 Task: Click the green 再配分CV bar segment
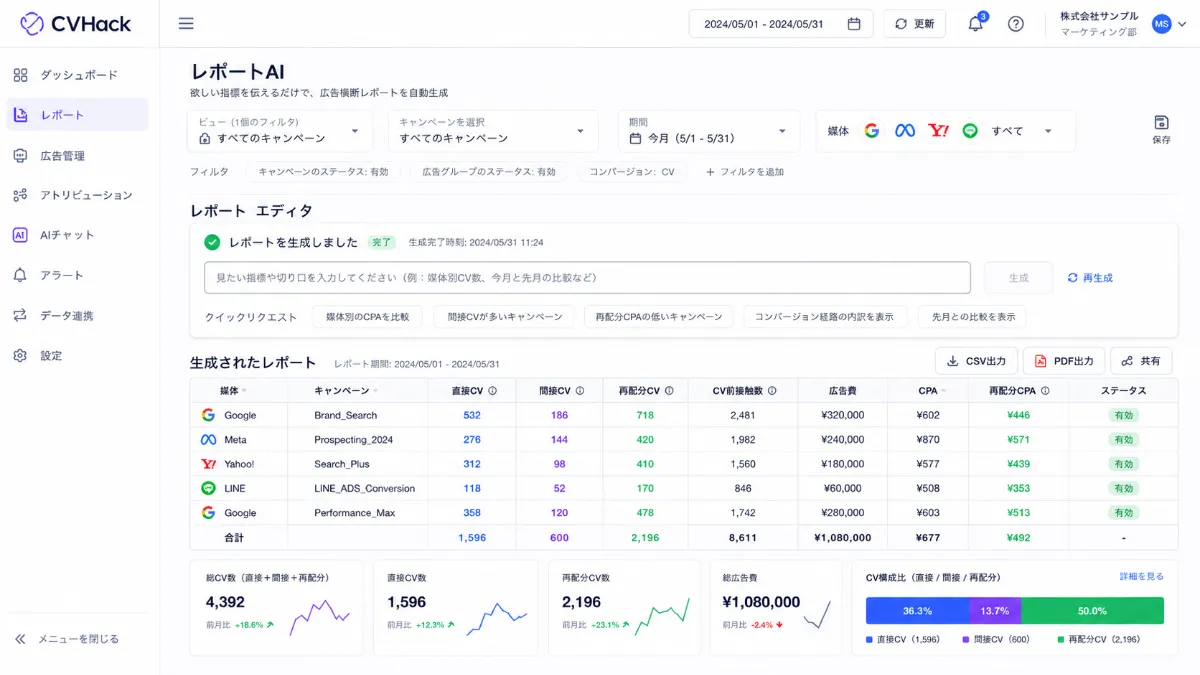point(1092,611)
